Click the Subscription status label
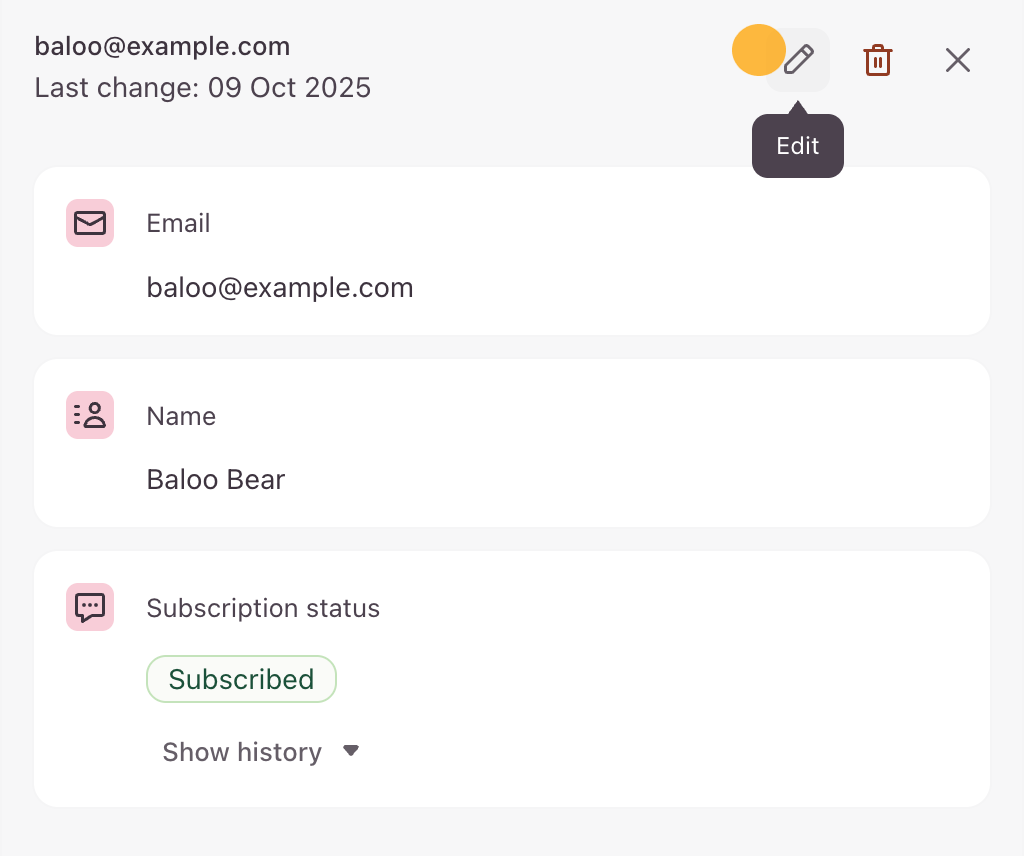The width and height of the screenshot is (1026, 856). 263,608
